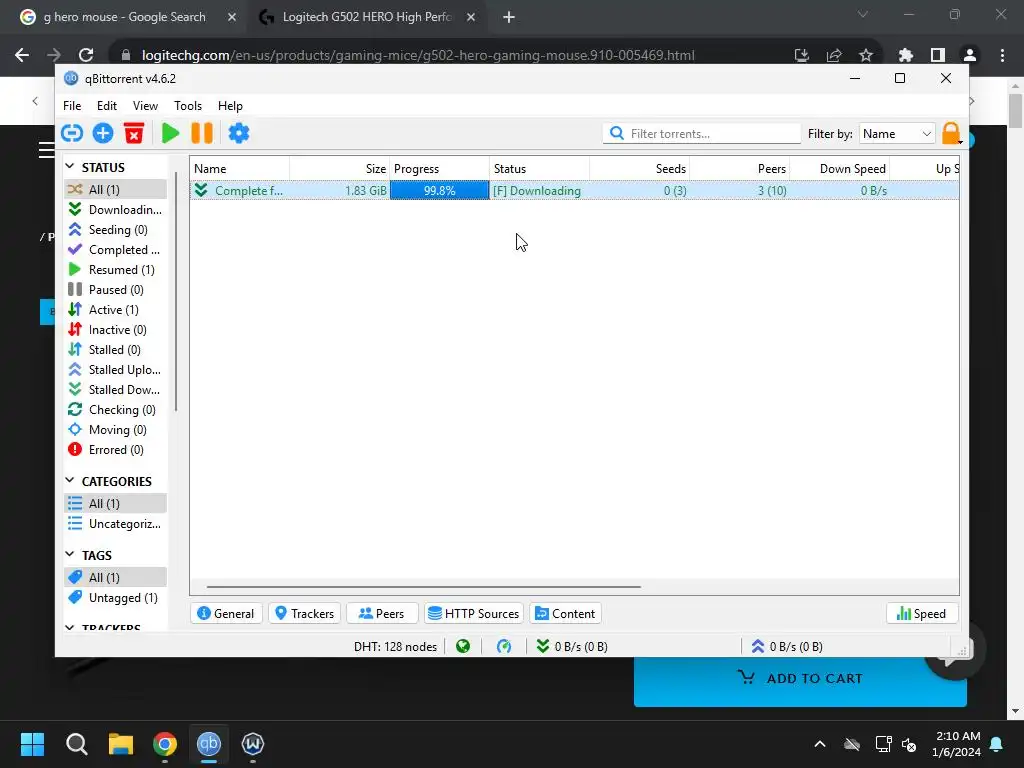Select the Stalled Downloading filter

click(115, 390)
